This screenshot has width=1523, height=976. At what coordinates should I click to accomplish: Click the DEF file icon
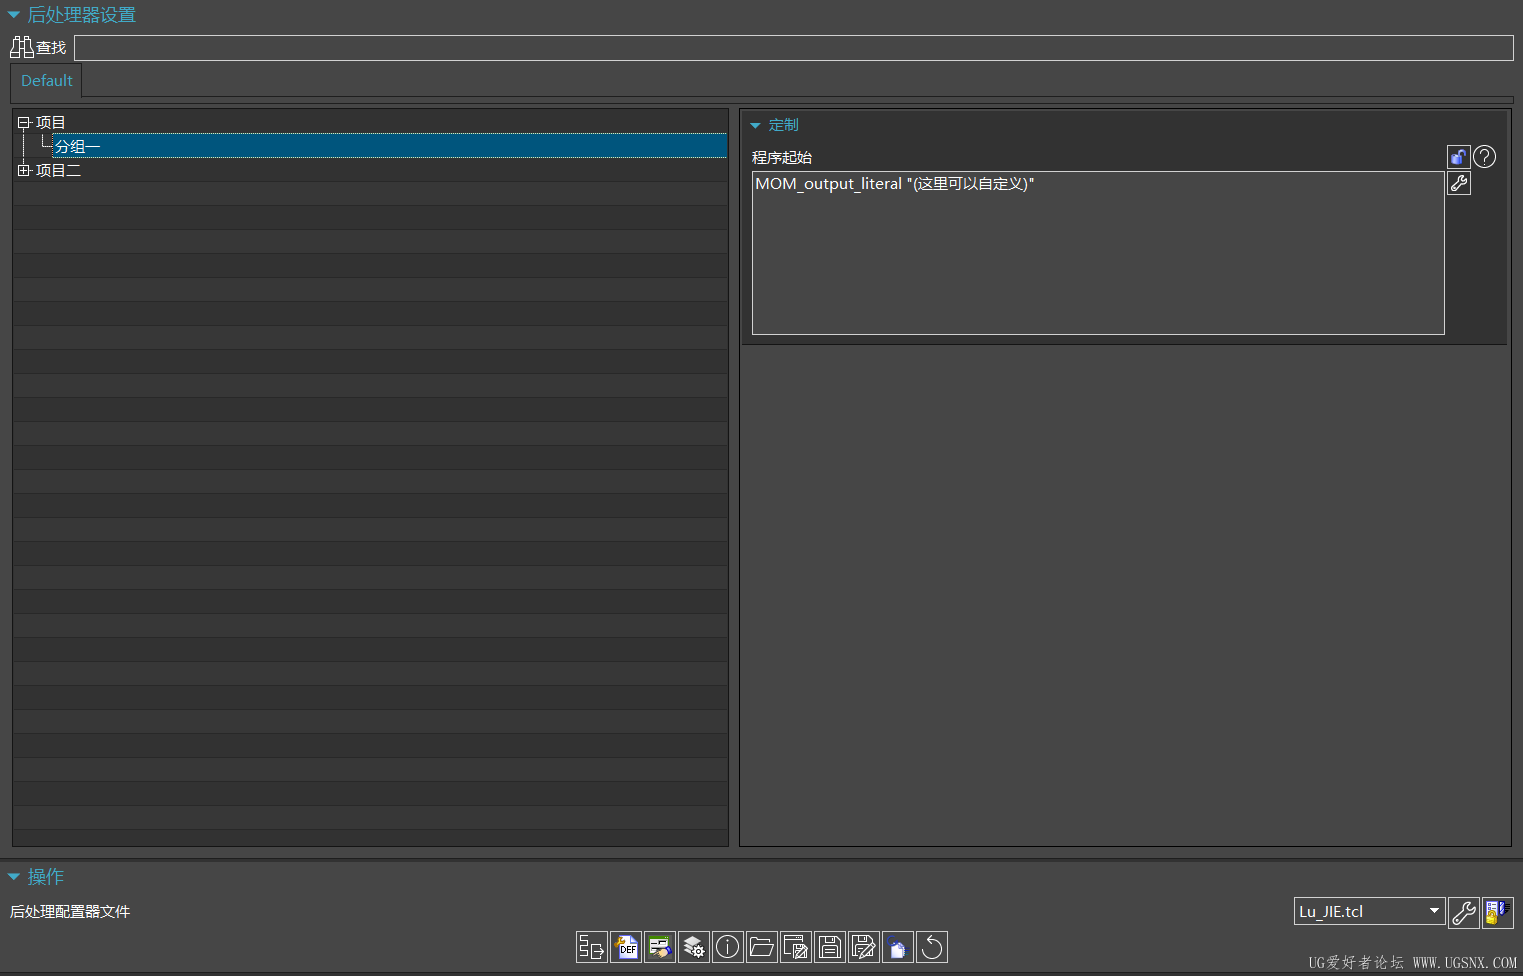[x=626, y=947]
